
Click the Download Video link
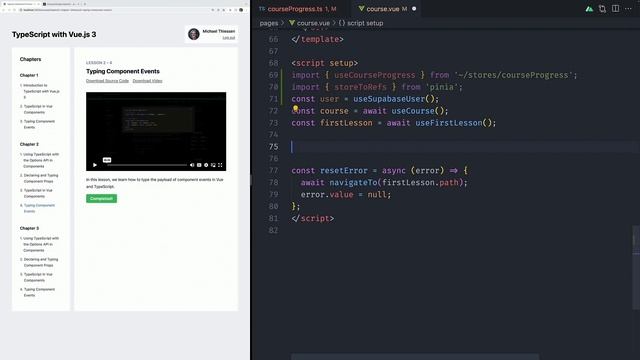coord(147,81)
